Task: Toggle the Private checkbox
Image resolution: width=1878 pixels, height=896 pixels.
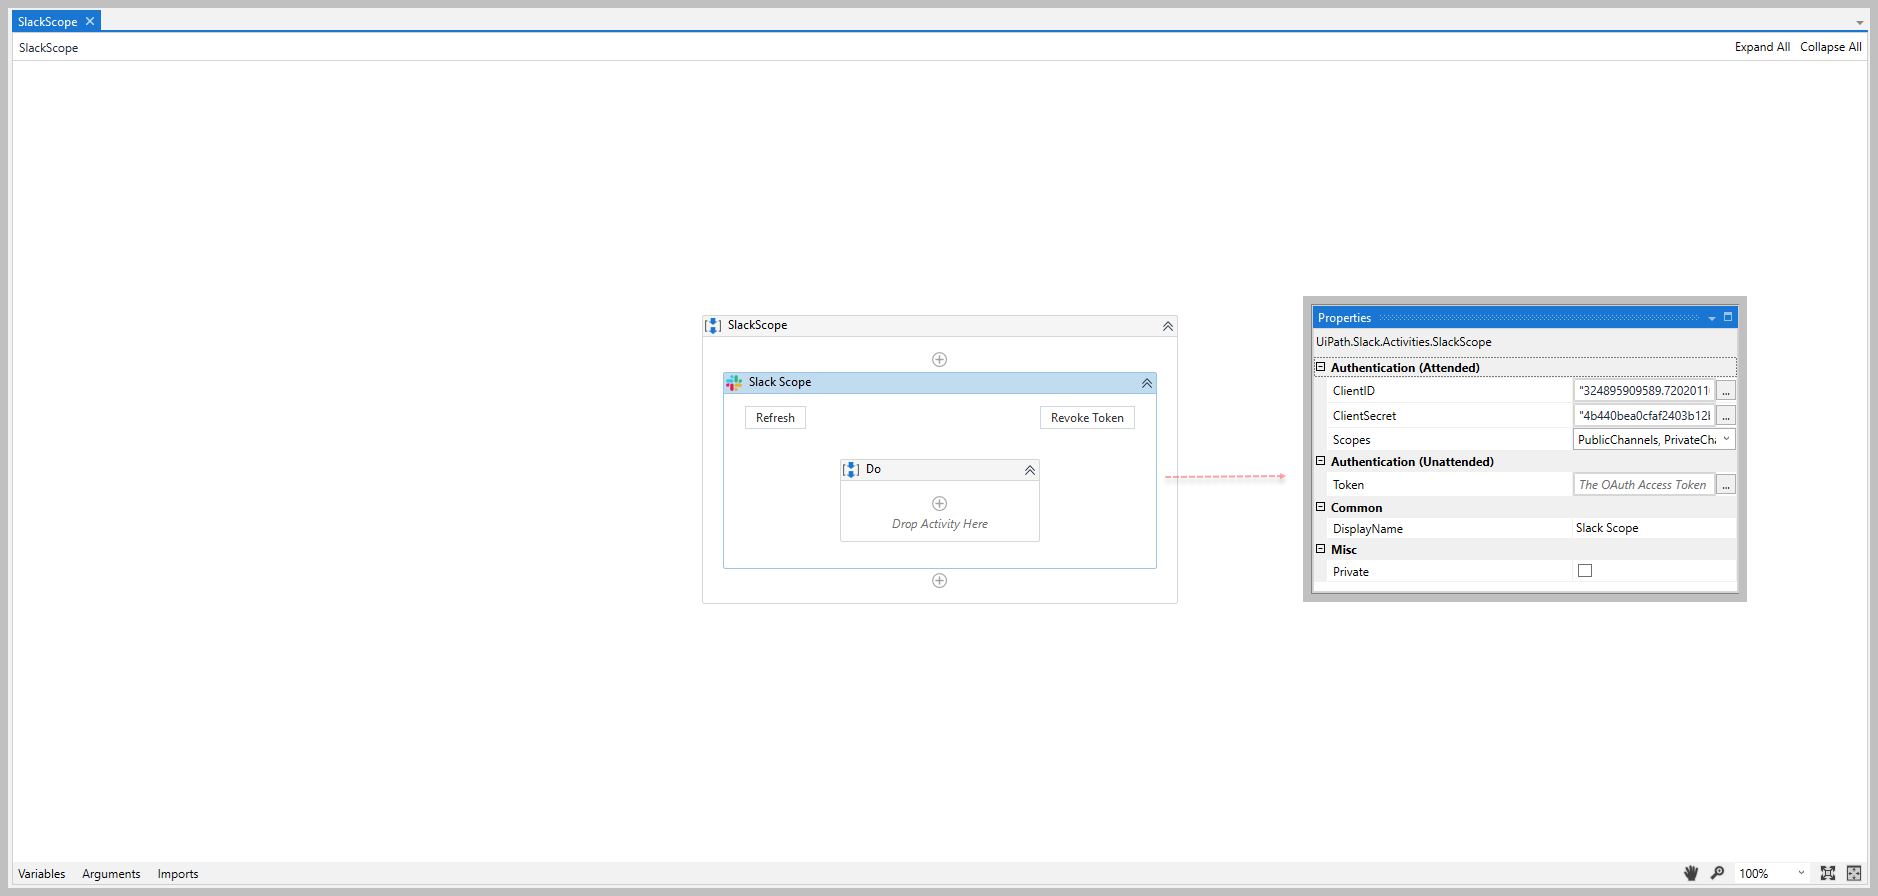Action: click(1585, 571)
